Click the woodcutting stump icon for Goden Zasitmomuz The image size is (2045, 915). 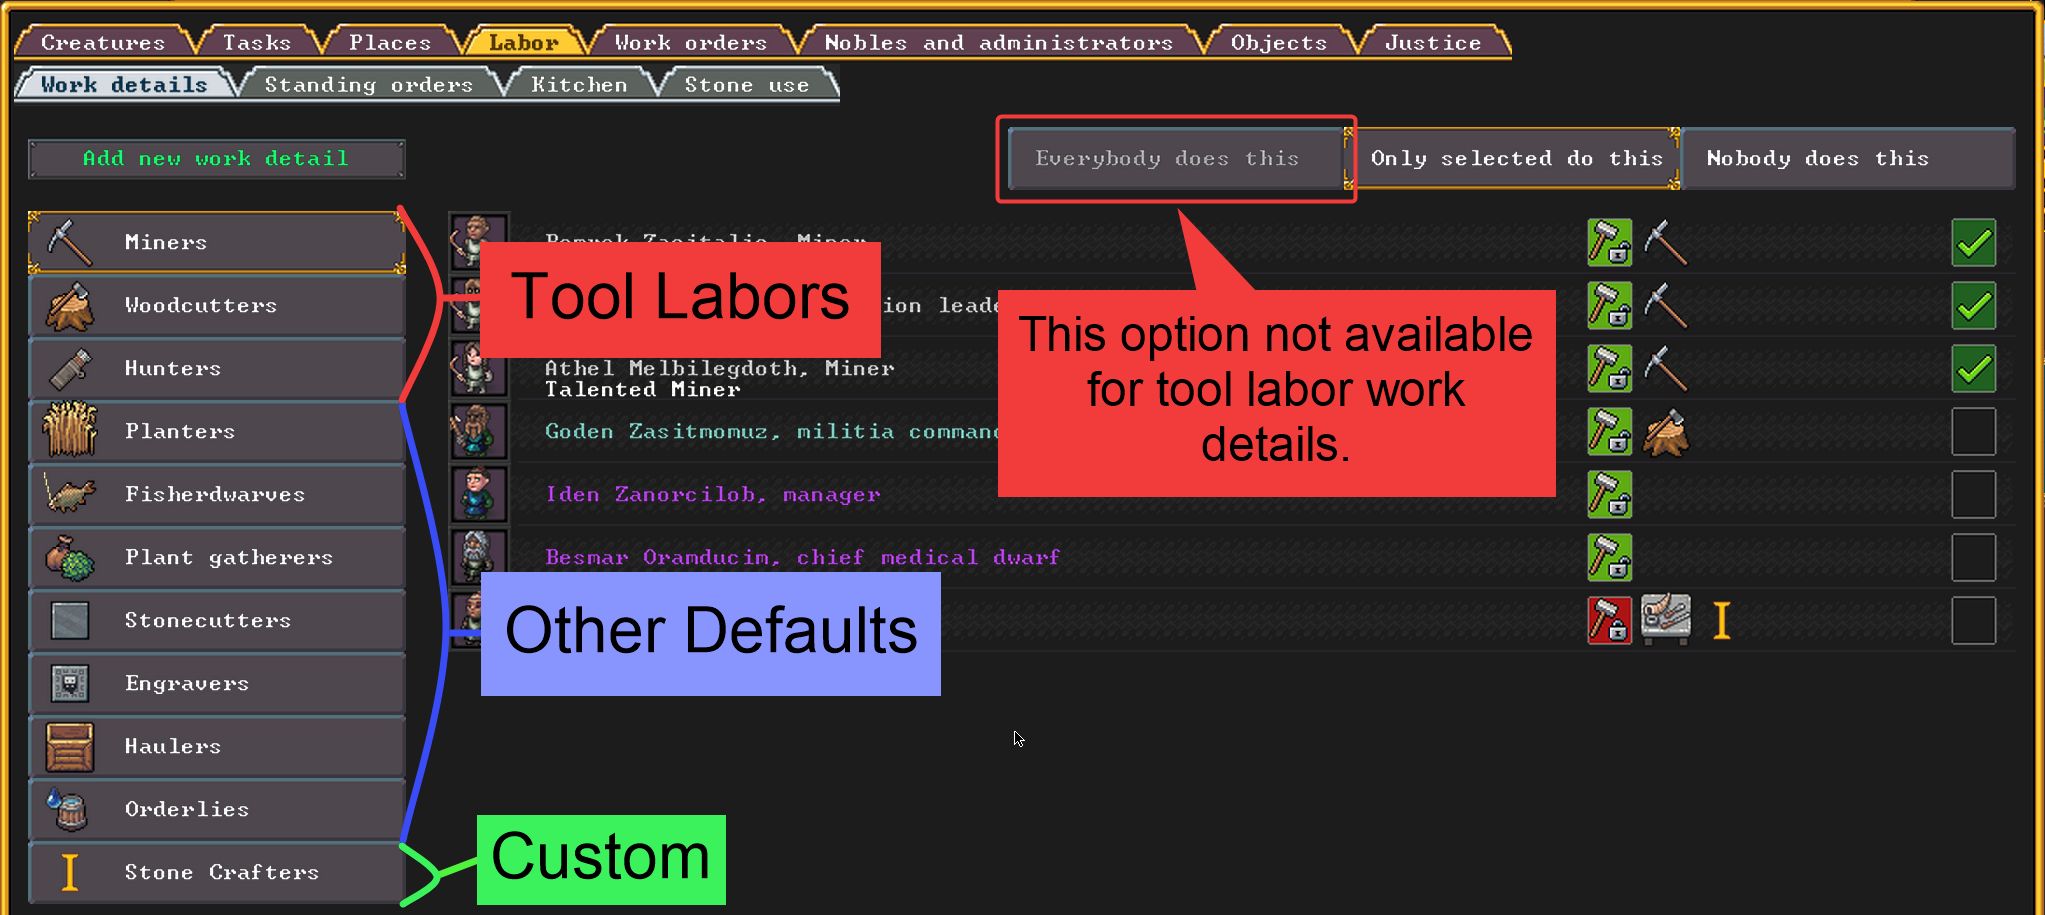click(1666, 431)
